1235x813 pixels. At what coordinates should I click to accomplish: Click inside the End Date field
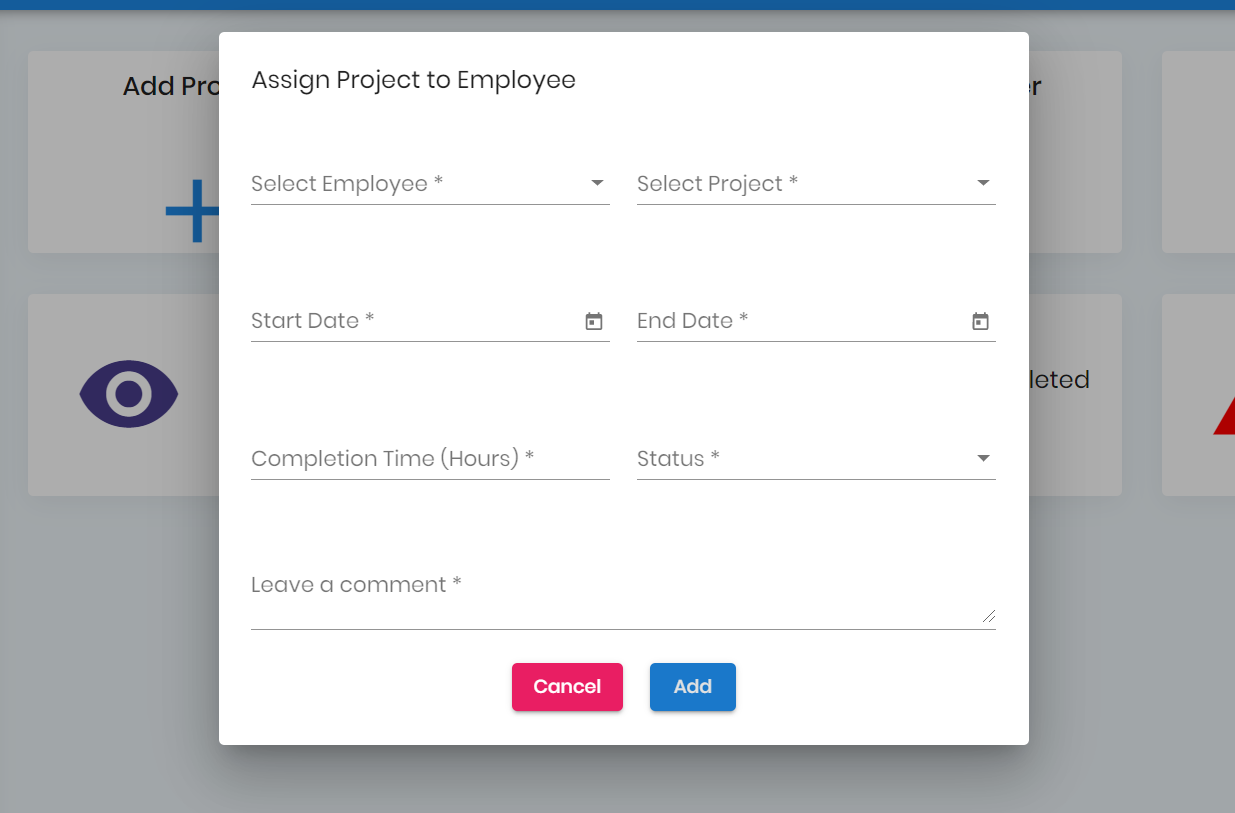tap(780, 321)
